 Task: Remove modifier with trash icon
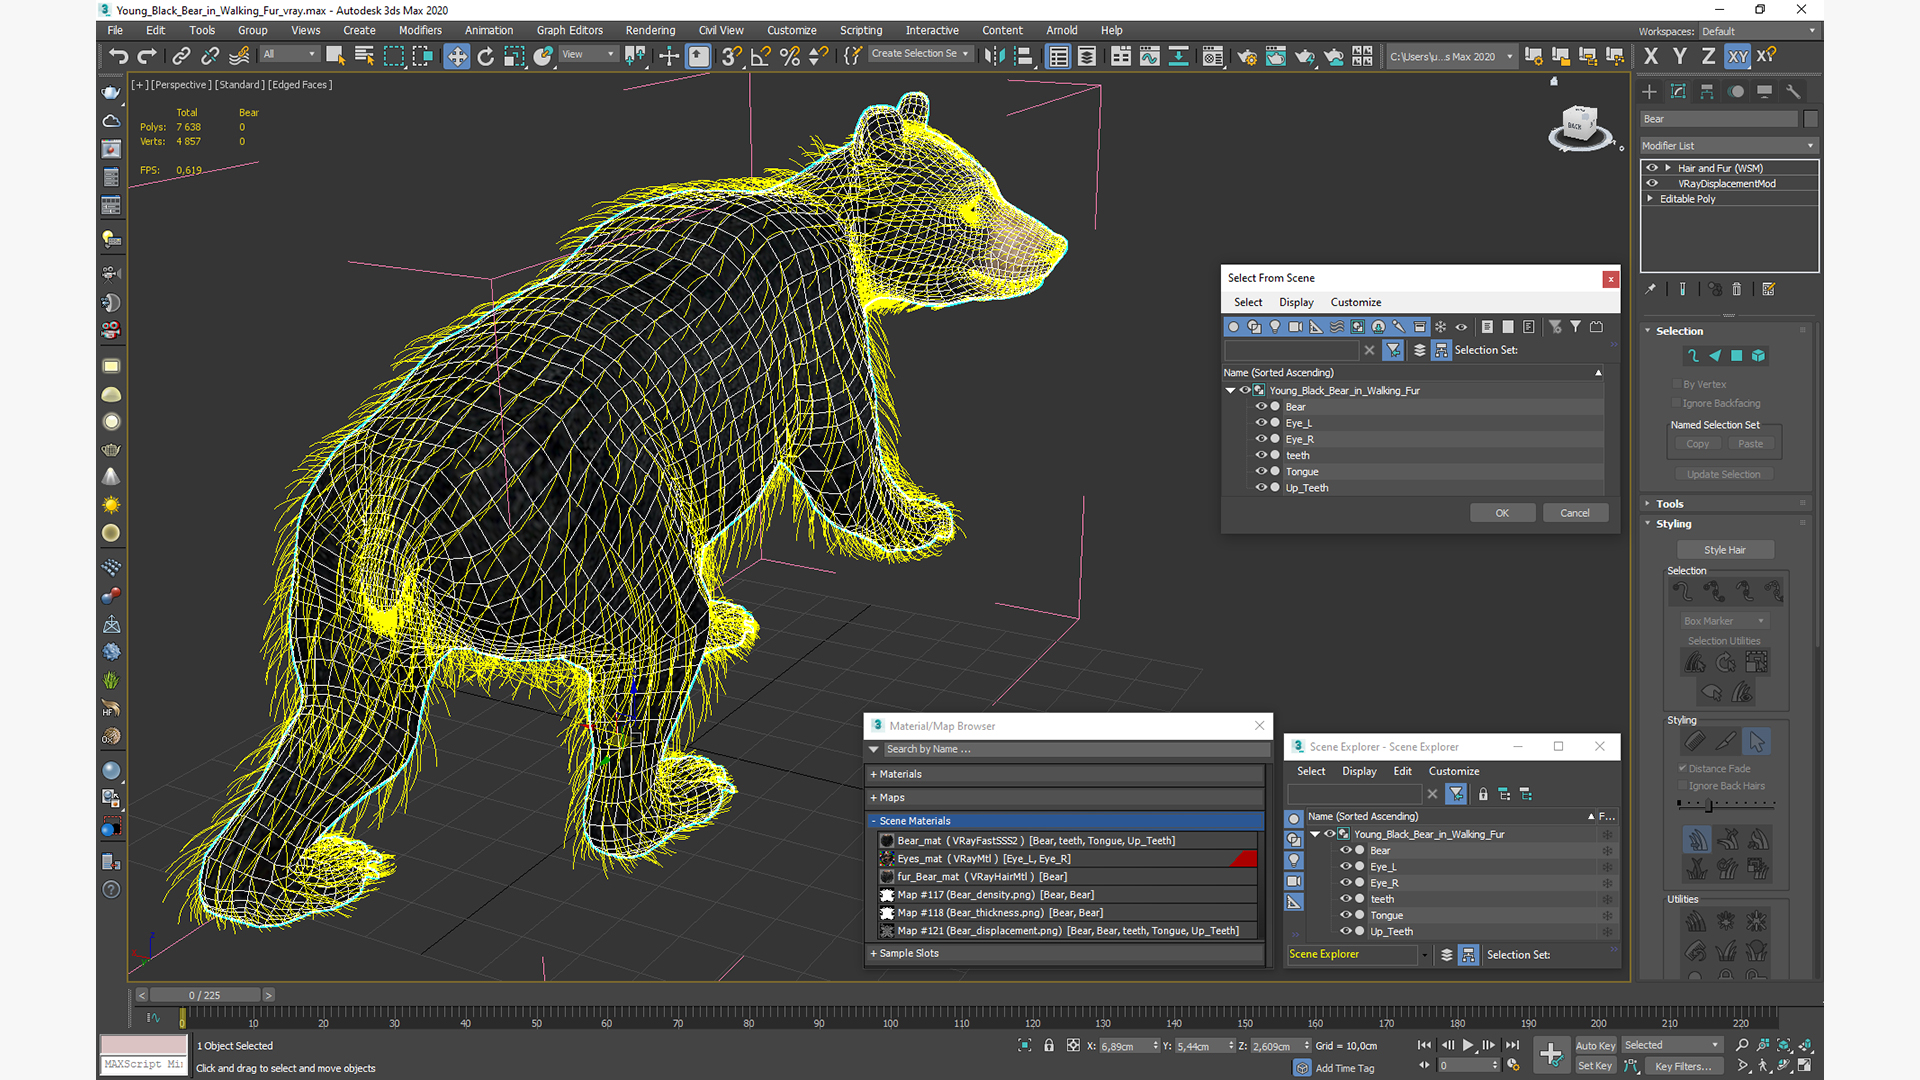click(x=1737, y=289)
